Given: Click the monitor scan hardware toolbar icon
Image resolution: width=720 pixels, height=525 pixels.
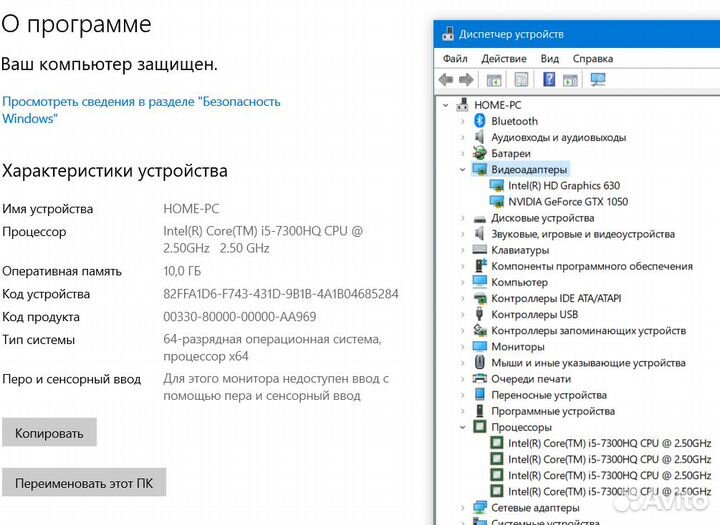Looking at the screenshot, I should coord(598,79).
